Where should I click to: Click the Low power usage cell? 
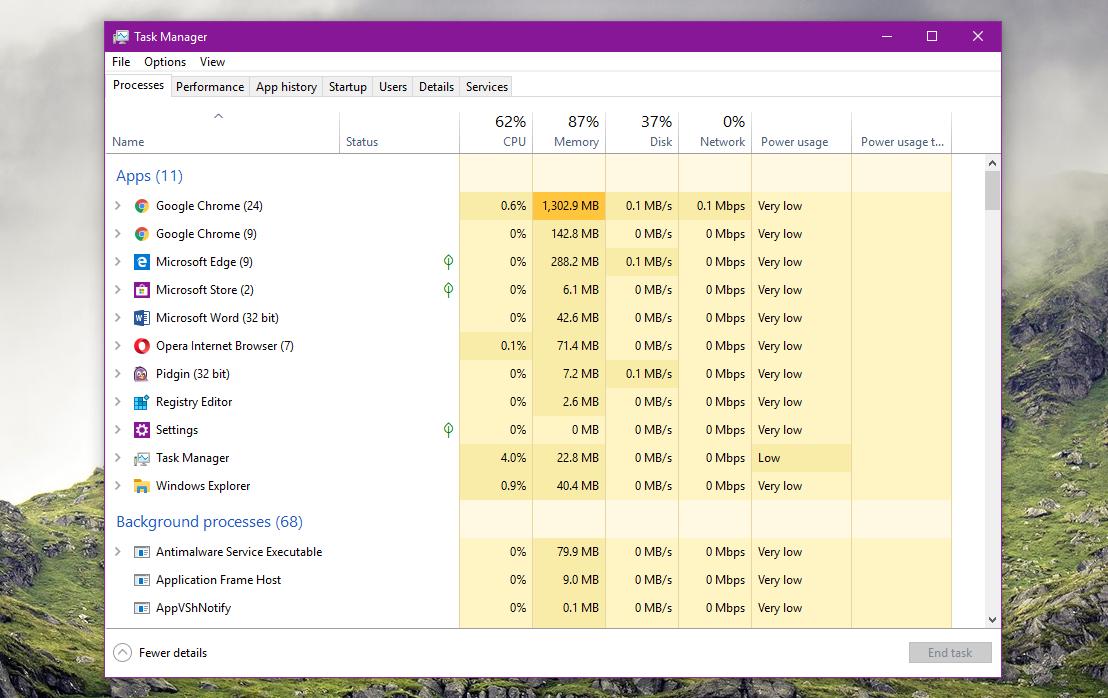pyautogui.click(x=801, y=458)
